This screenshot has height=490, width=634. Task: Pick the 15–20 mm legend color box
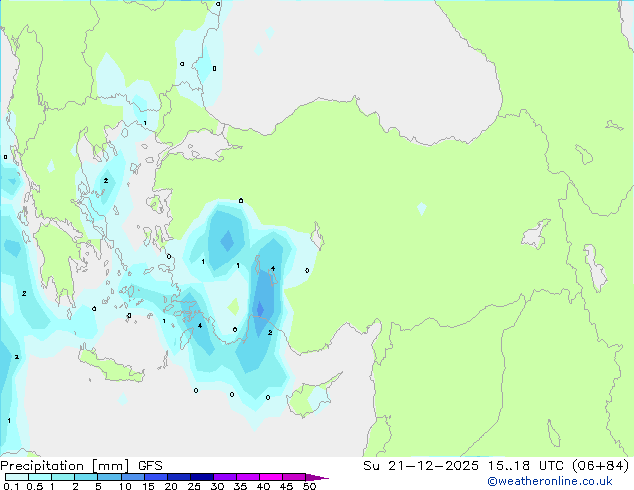(x=155, y=477)
